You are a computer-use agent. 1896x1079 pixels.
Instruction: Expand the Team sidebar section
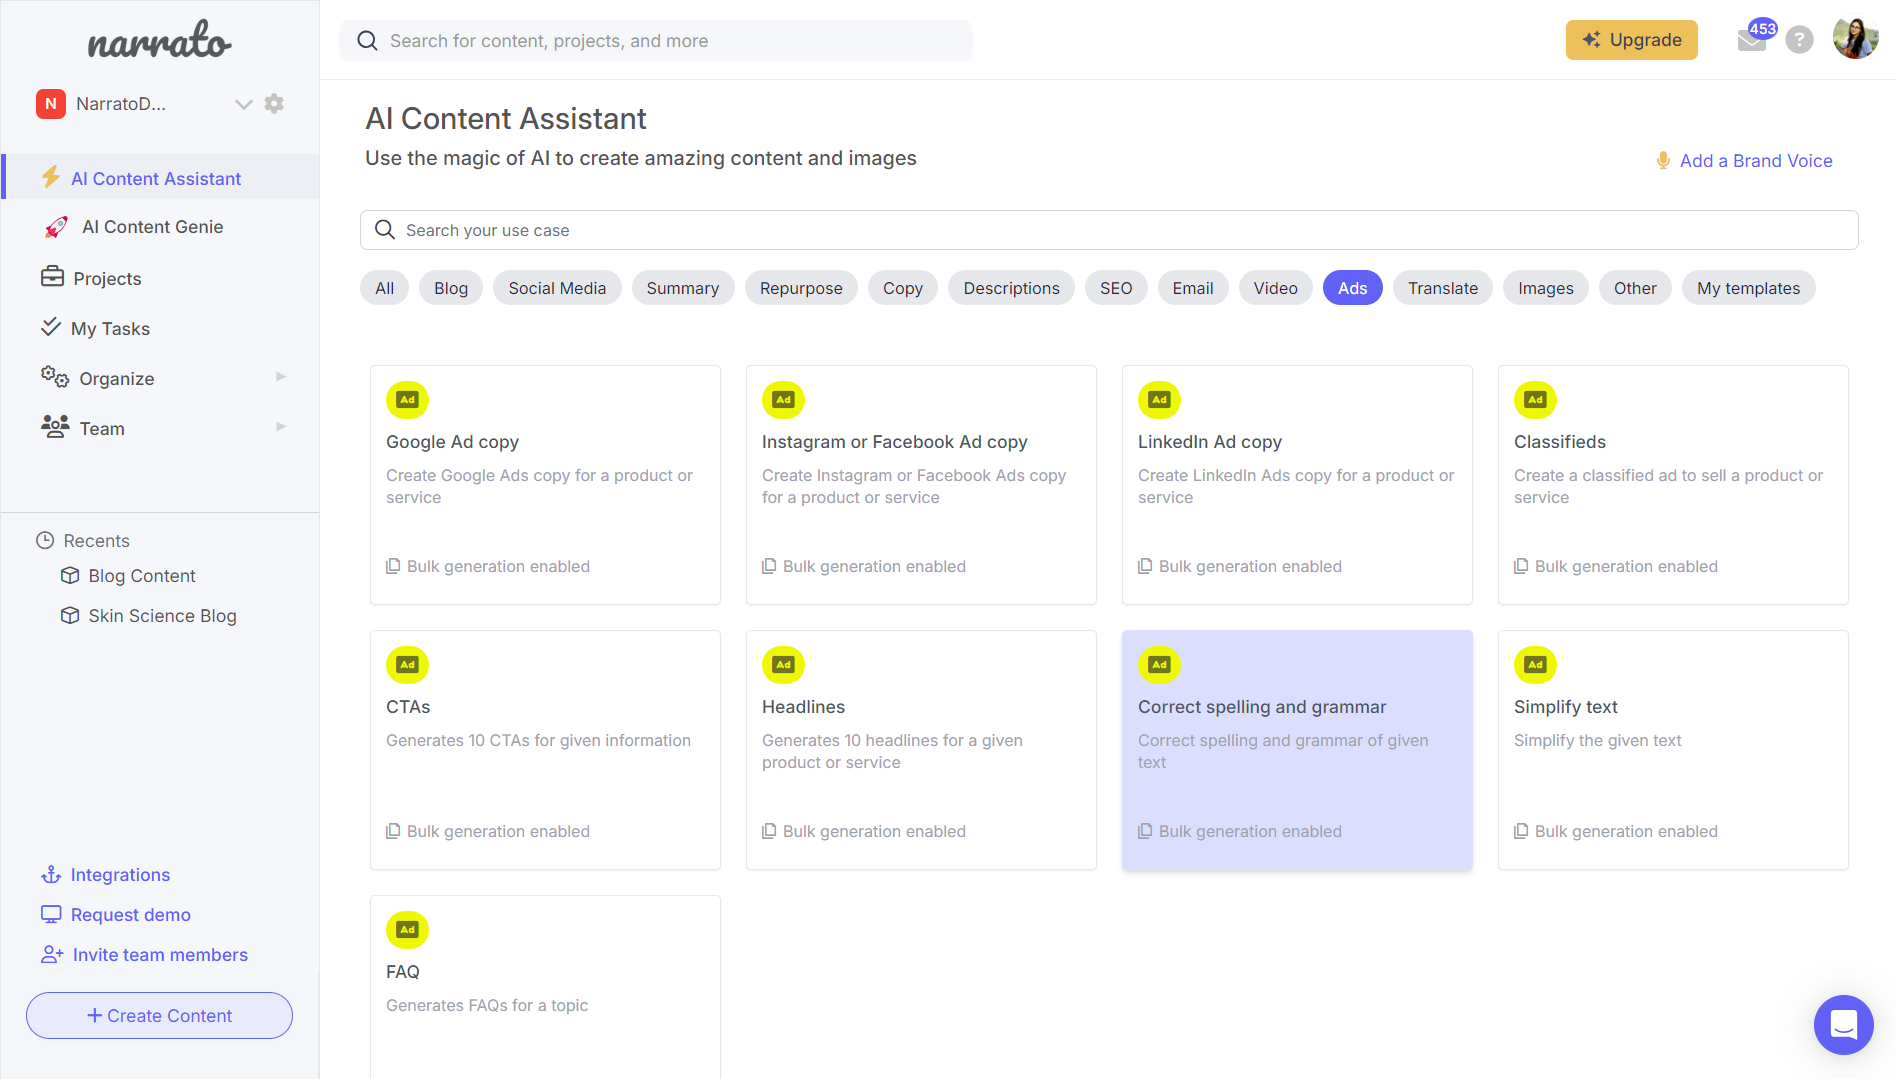(x=281, y=427)
